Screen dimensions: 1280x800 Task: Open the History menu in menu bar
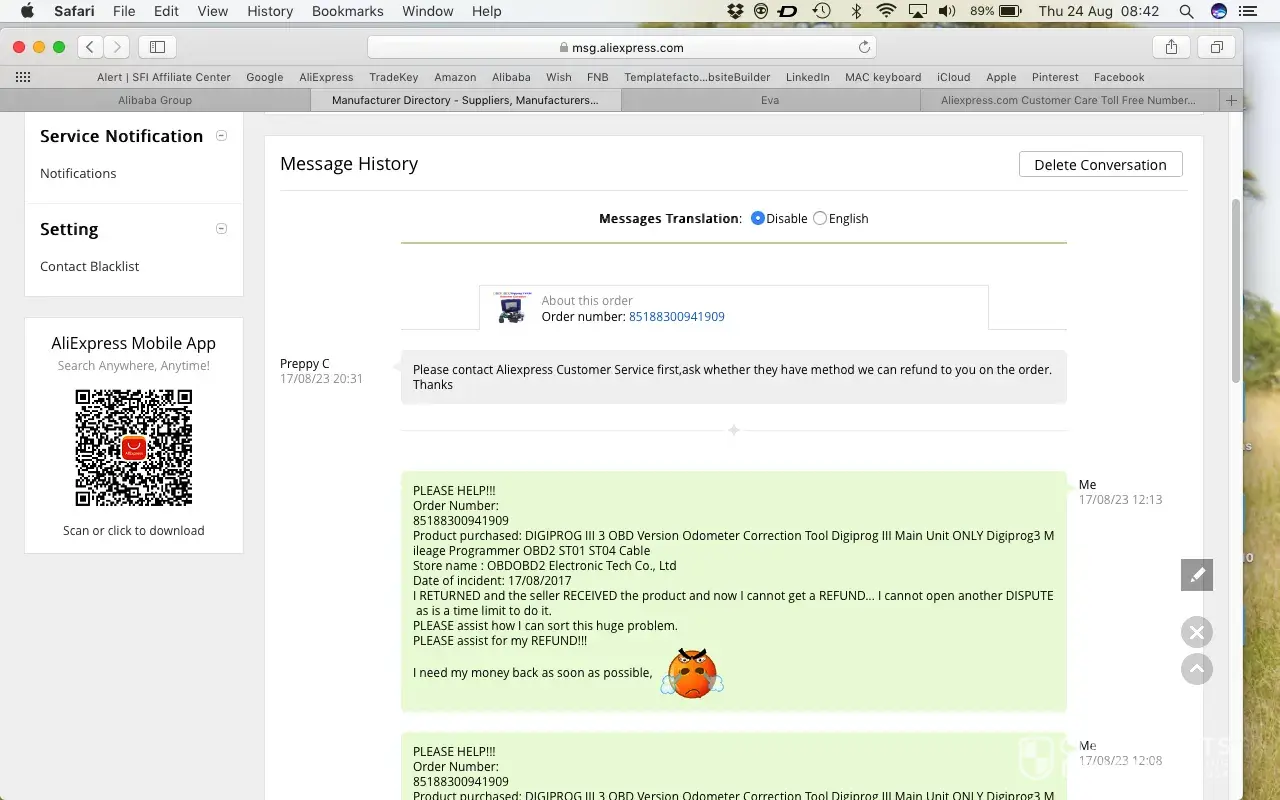tap(270, 11)
